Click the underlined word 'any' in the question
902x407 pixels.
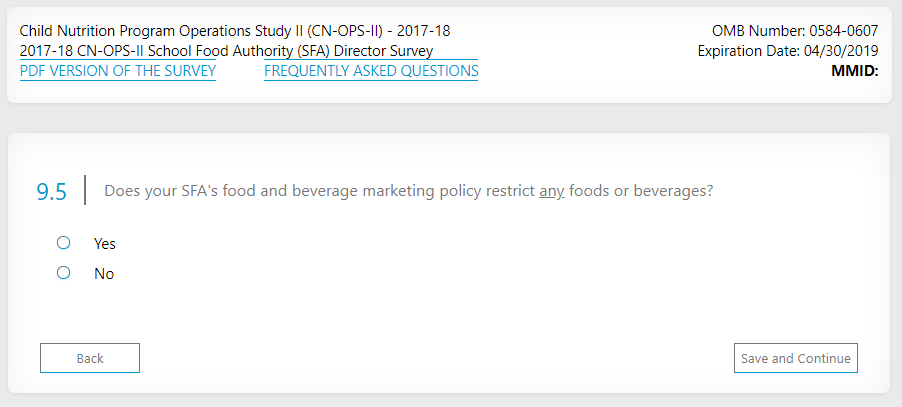tap(552, 191)
